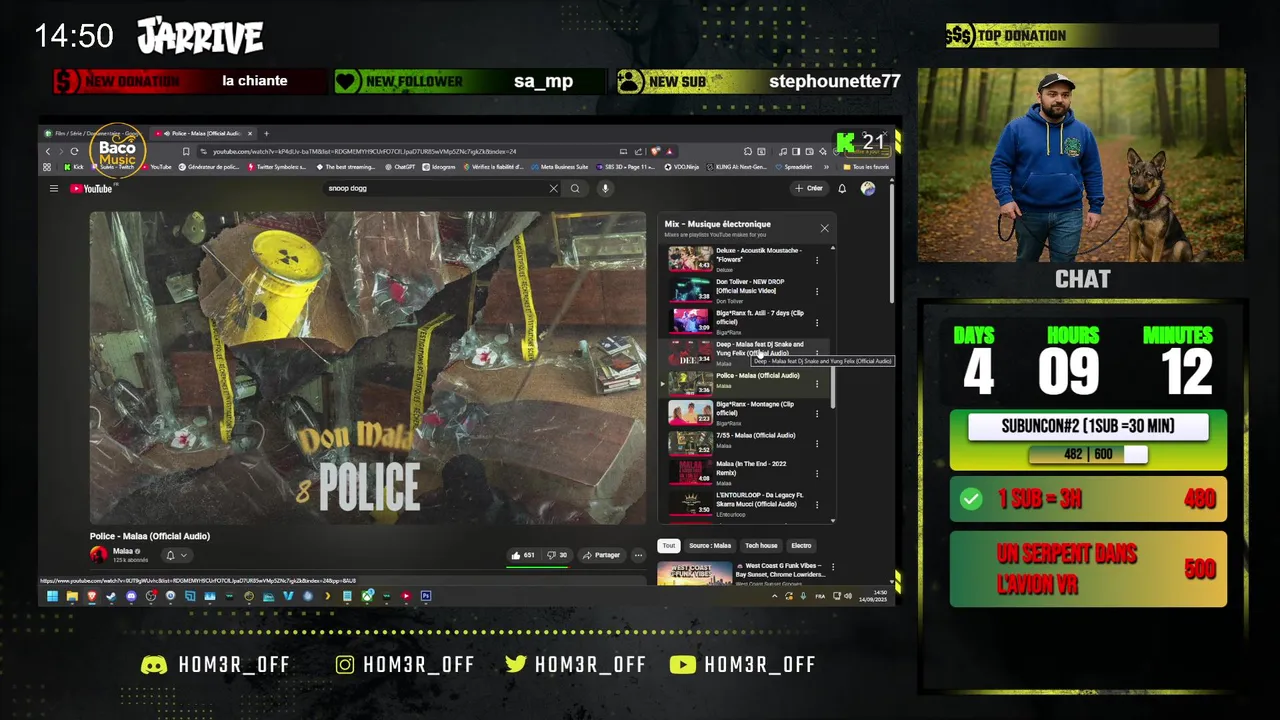The height and width of the screenshot is (720, 1280).
Task: Open the ChatGPT bookmark
Action: 400,167
